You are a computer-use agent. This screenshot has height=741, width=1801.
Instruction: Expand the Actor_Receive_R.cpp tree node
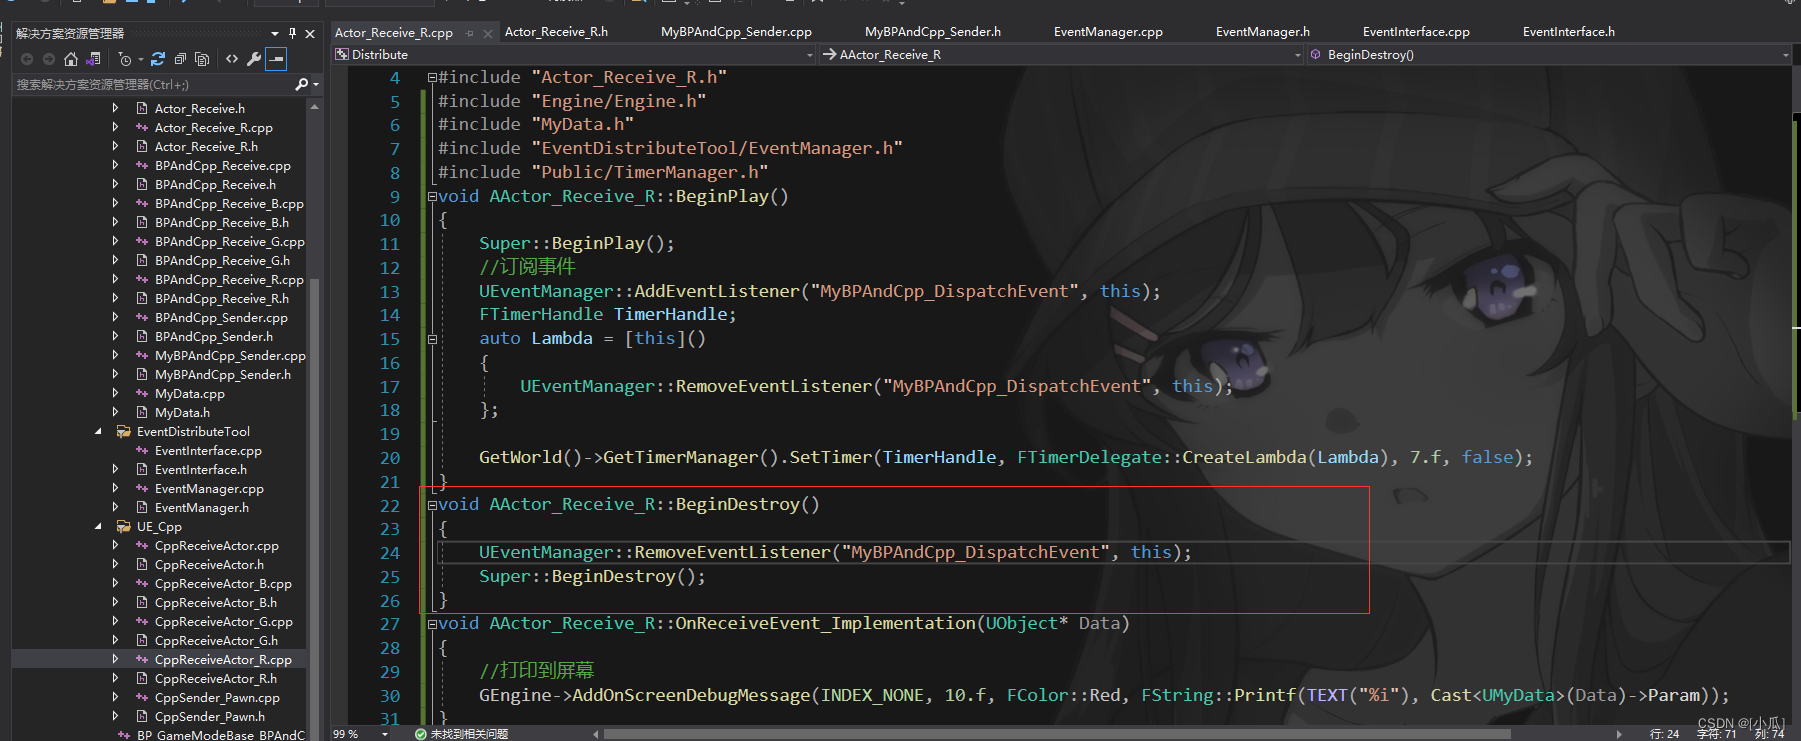(115, 128)
